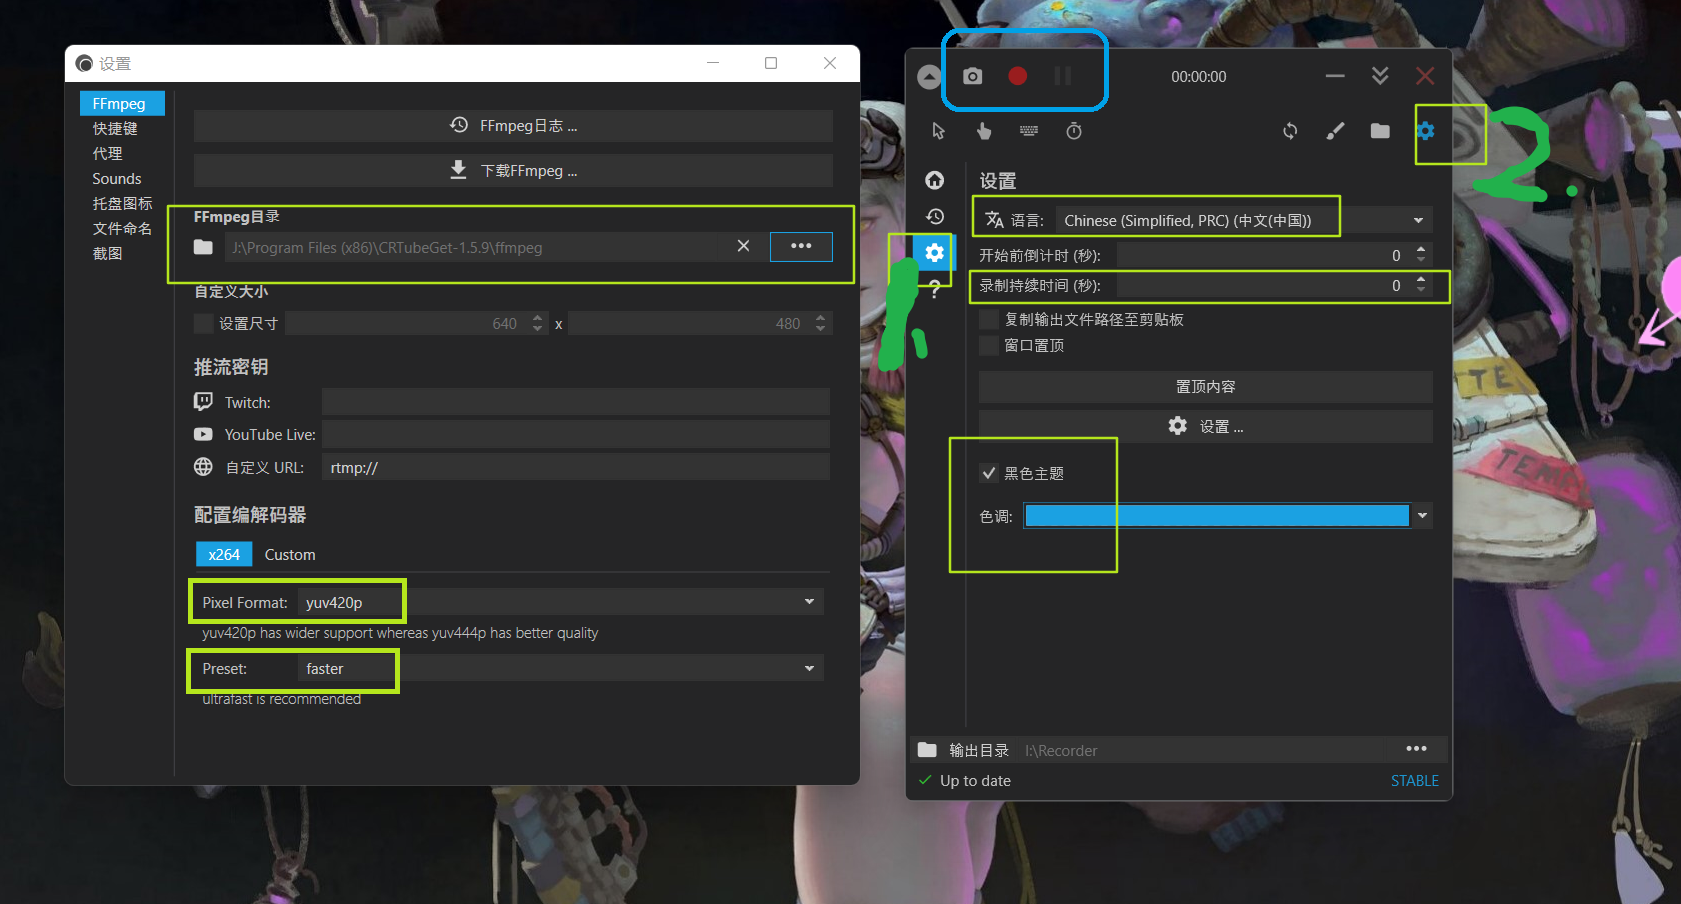Image resolution: width=1681 pixels, height=904 pixels.
Task: Check 复制输出文件路径至剪贴板 option
Action: pos(989,319)
